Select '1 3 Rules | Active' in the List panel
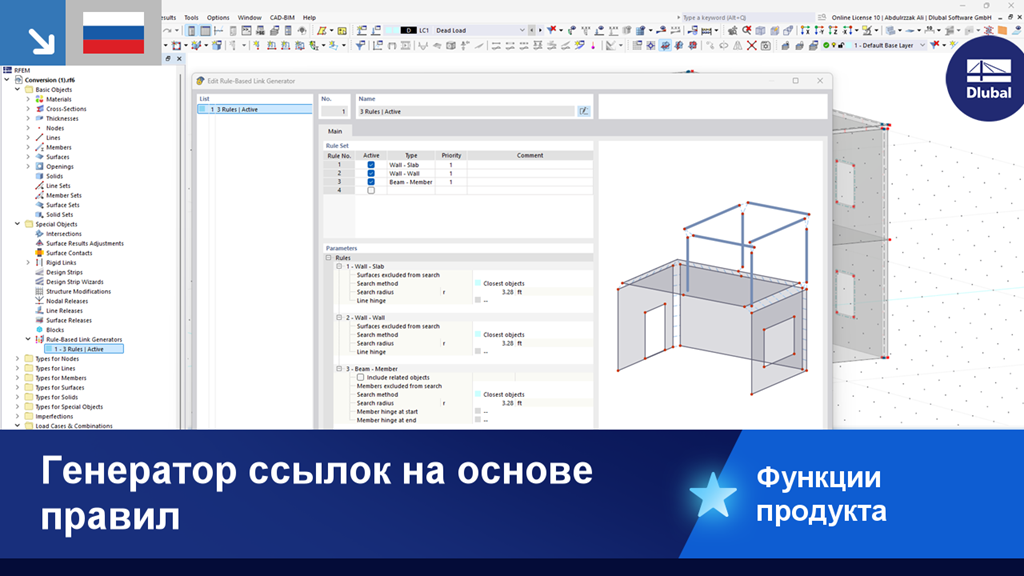 tap(255, 110)
